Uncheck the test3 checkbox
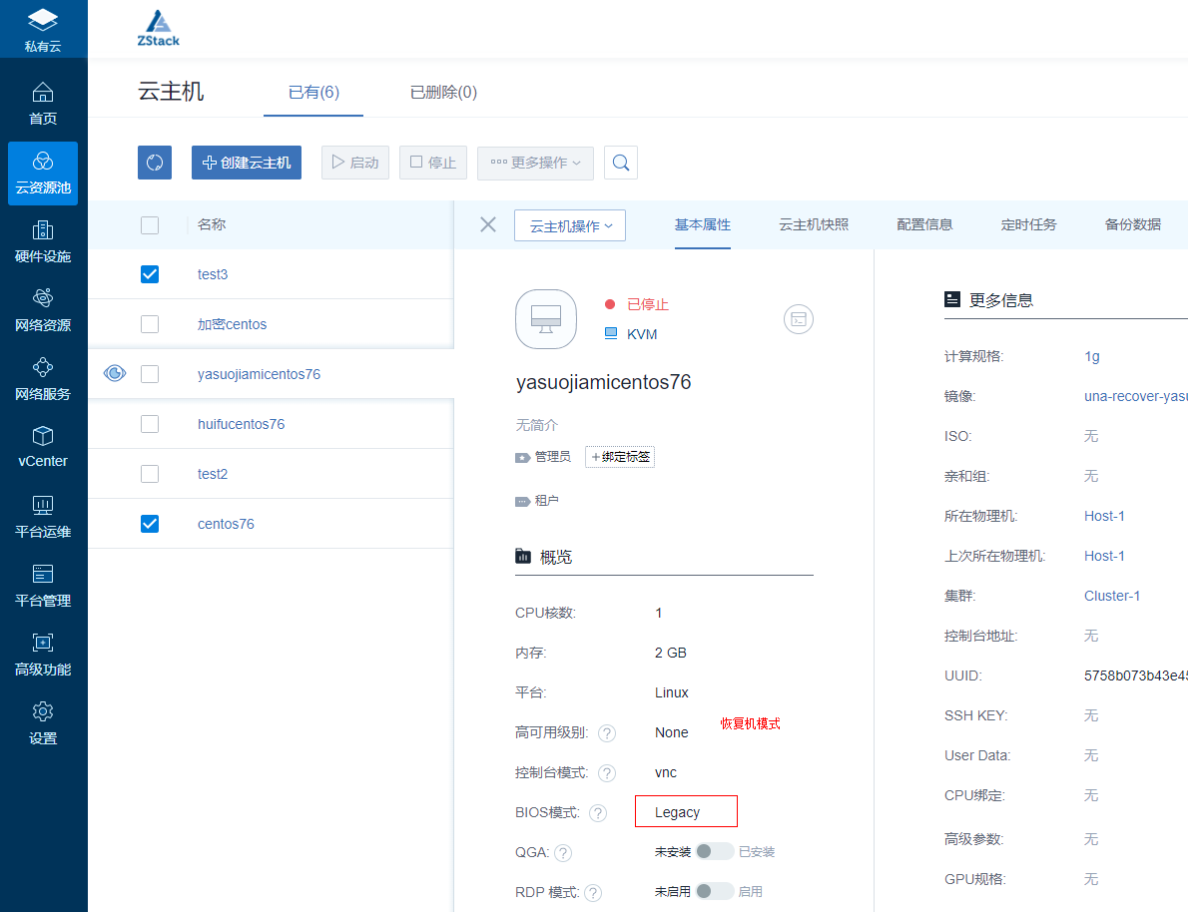 click(x=150, y=274)
